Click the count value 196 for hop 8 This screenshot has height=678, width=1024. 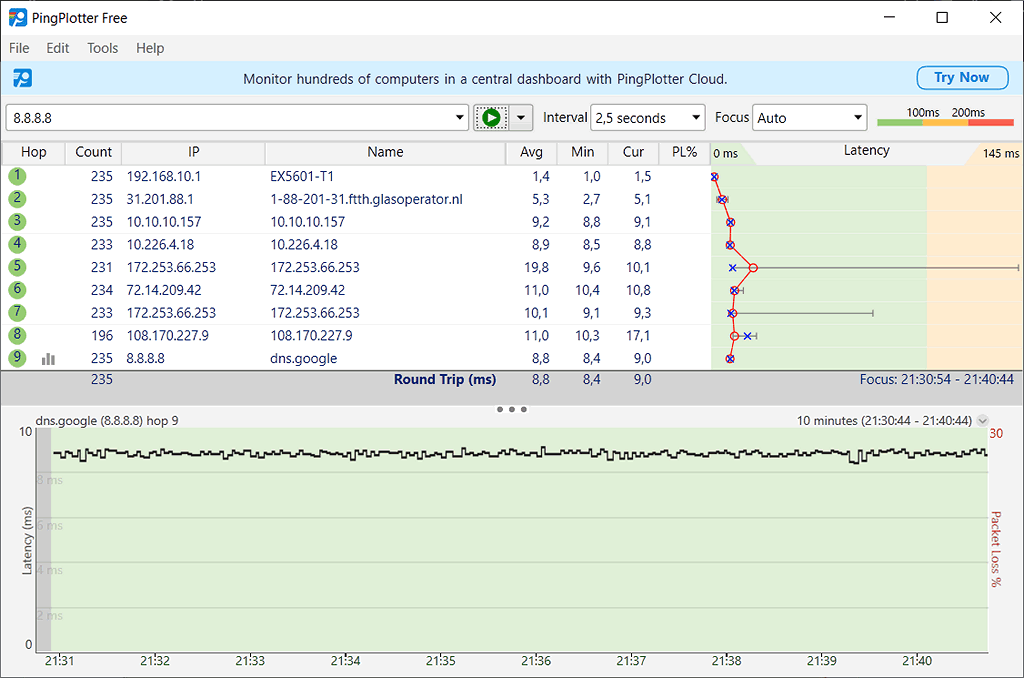pos(102,336)
